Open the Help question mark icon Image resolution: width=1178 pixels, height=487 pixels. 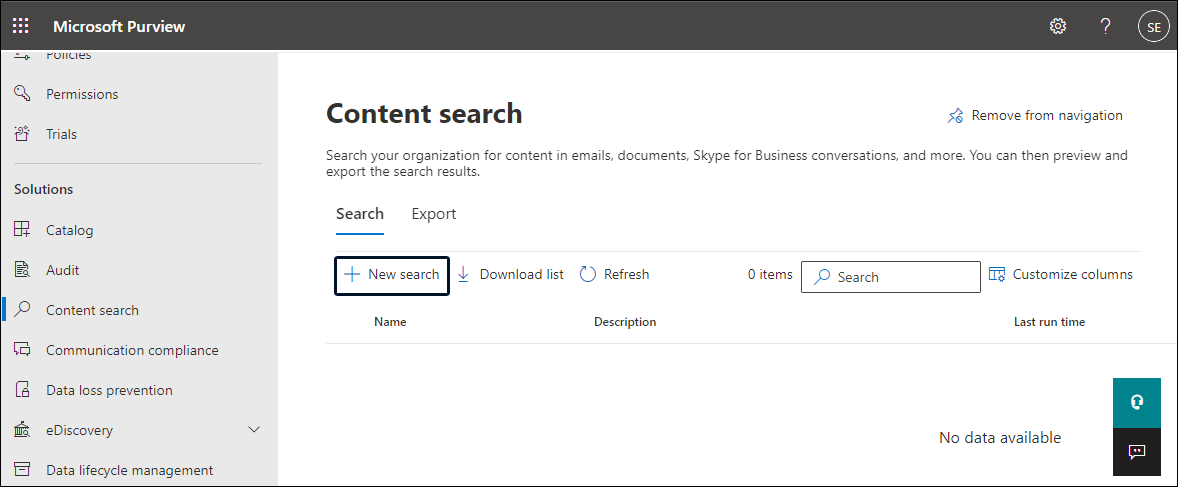click(1104, 26)
